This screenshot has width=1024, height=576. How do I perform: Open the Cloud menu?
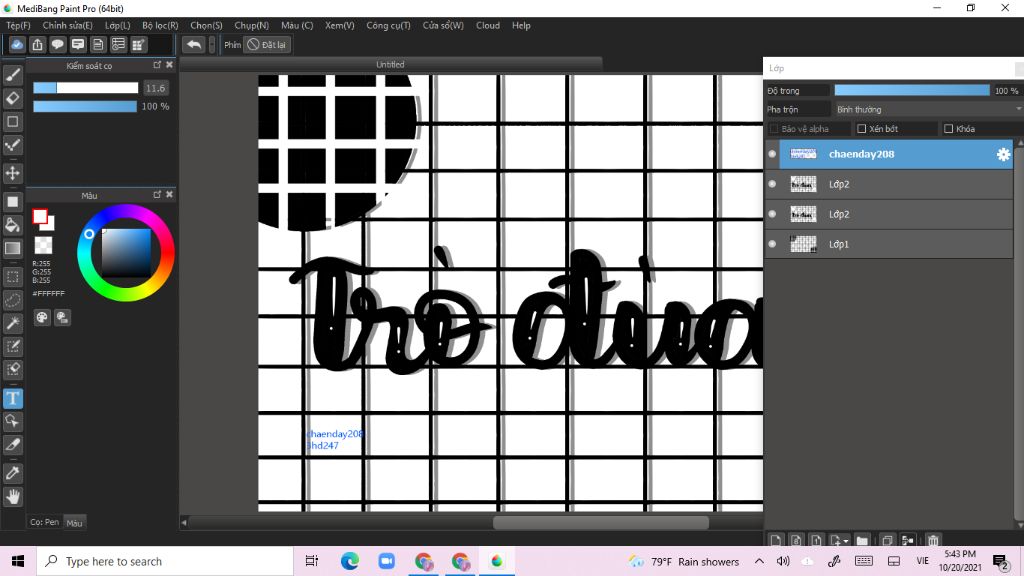coord(488,25)
